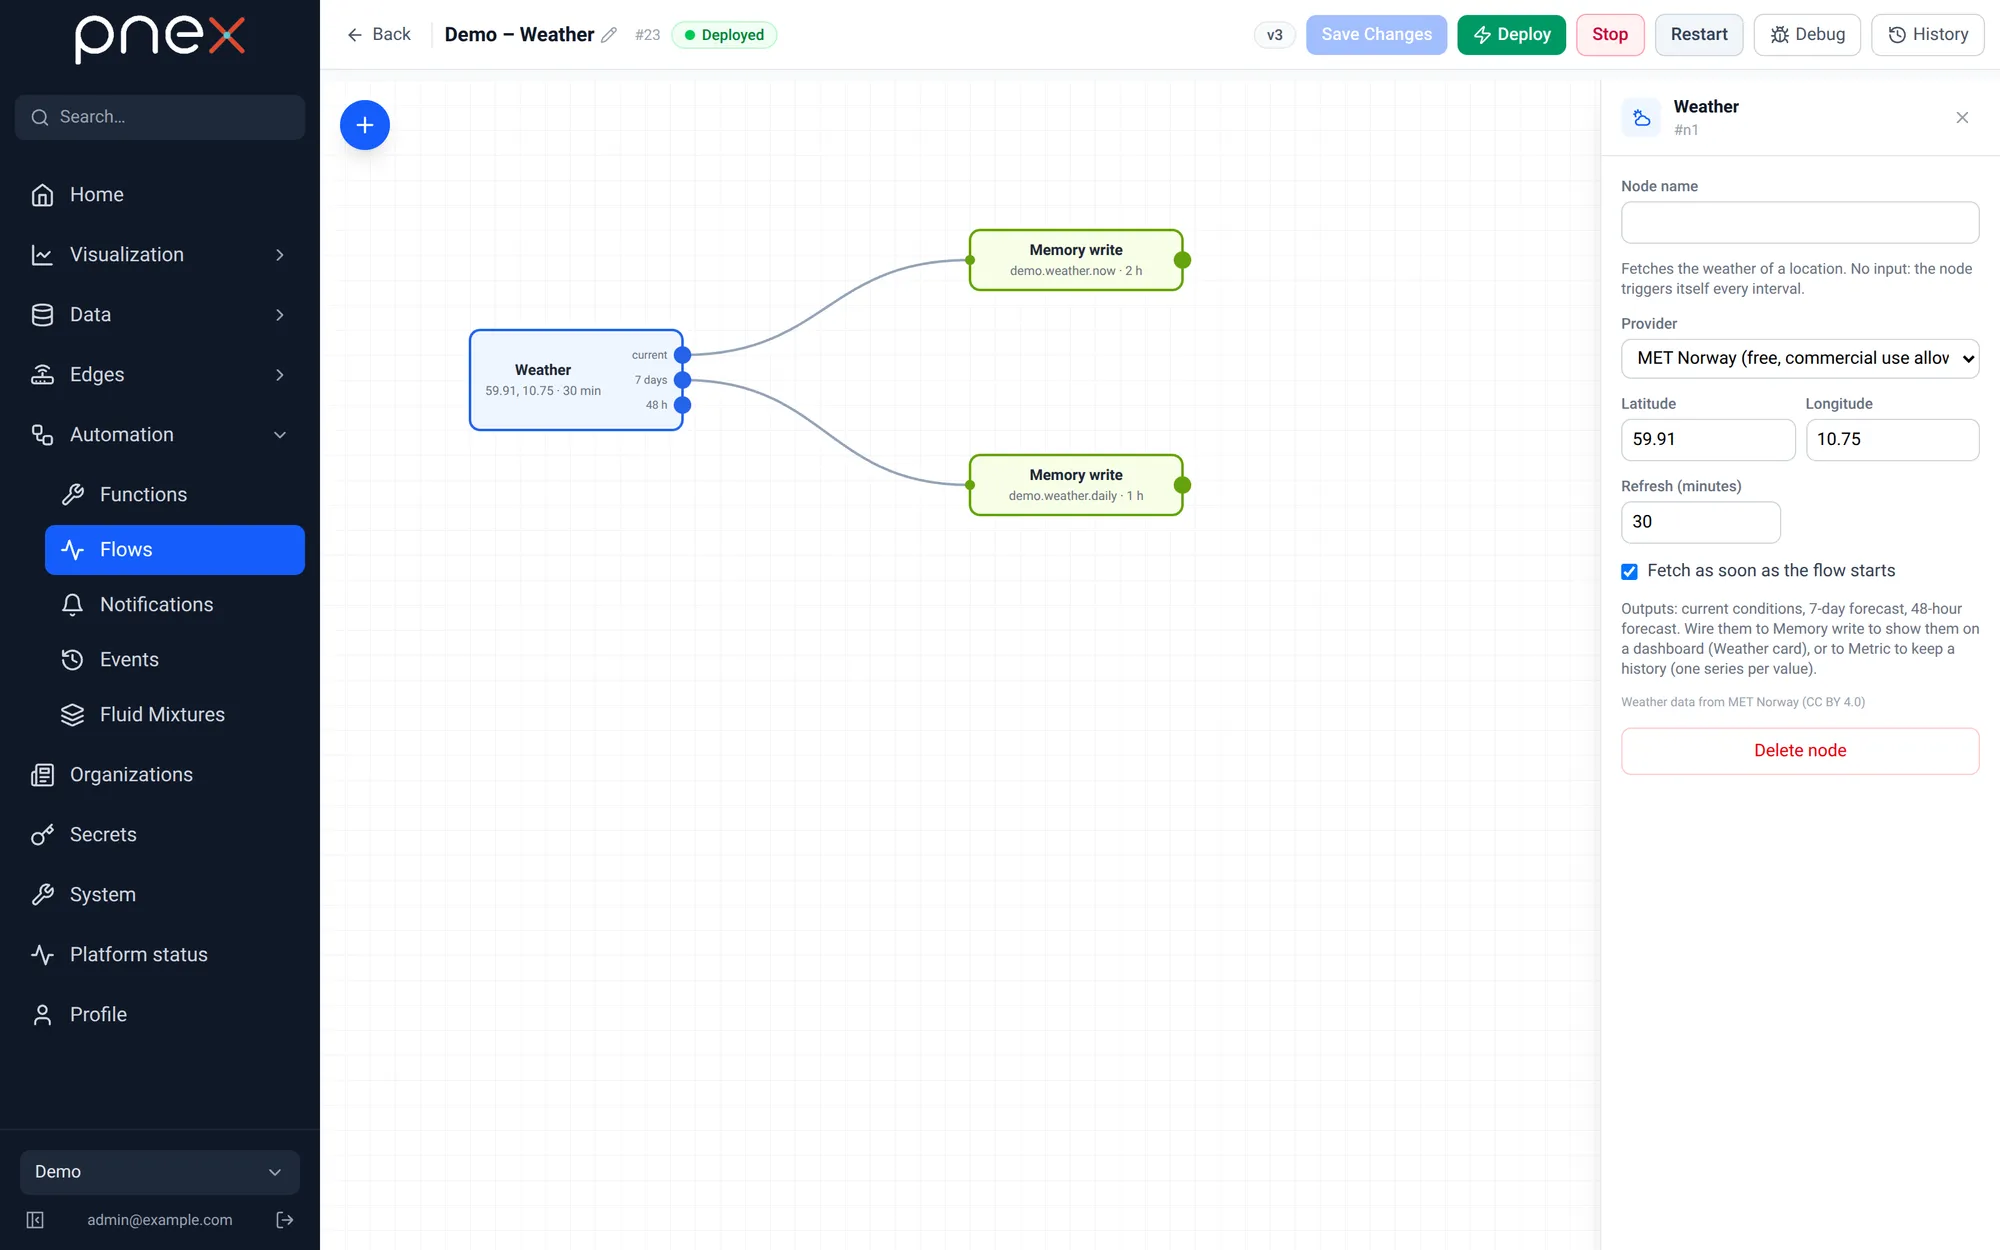Open Functions under Automation
This screenshot has height=1250, width=2000.
tap(175, 495)
